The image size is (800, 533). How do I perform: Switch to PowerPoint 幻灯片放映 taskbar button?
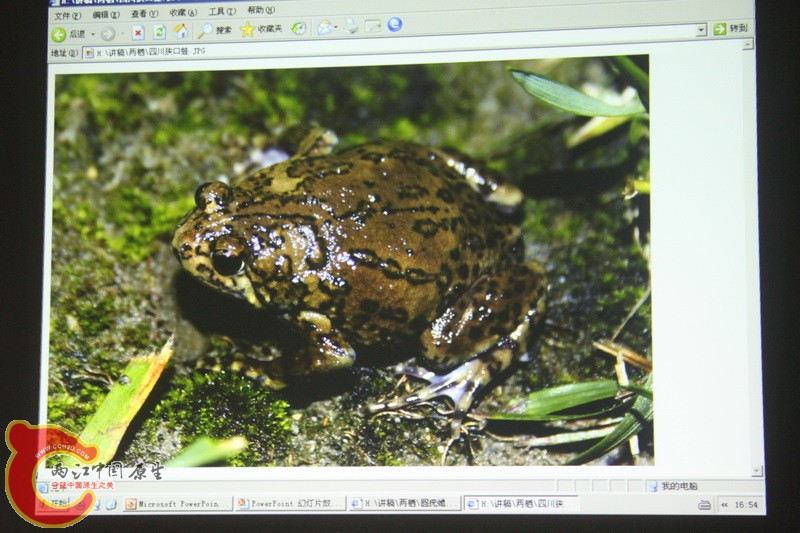pos(291,503)
